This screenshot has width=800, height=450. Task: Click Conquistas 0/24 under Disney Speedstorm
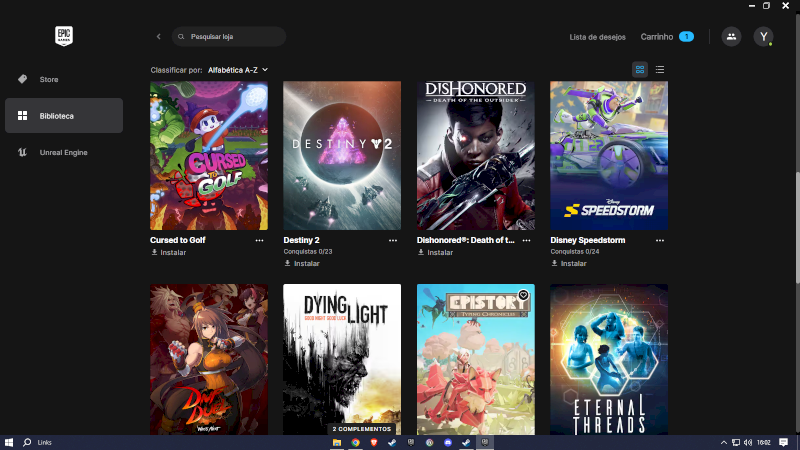(574, 252)
